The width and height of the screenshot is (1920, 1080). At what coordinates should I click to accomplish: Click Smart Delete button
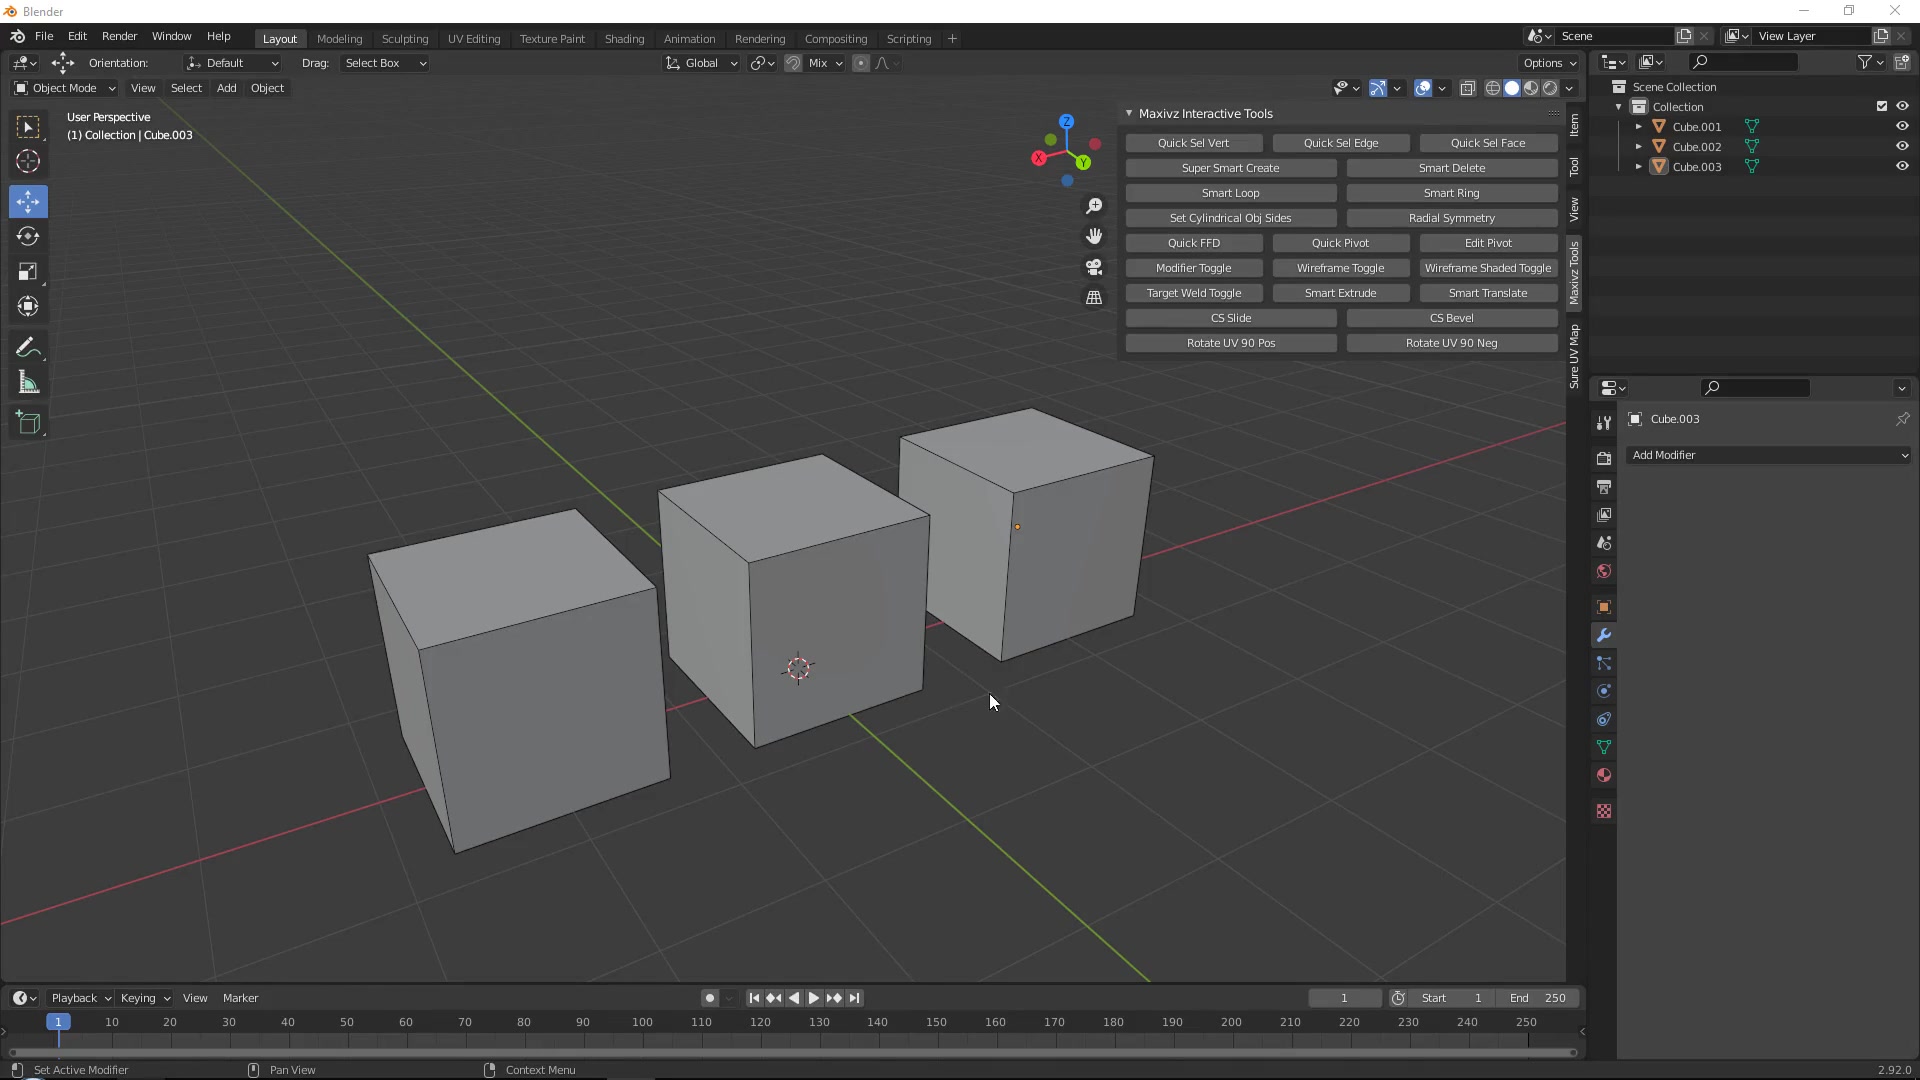(x=1452, y=169)
